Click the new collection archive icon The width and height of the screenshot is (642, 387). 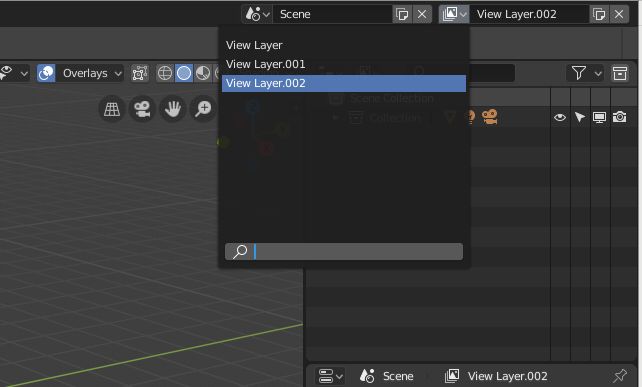pyautogui.click(x=620, y=73)
